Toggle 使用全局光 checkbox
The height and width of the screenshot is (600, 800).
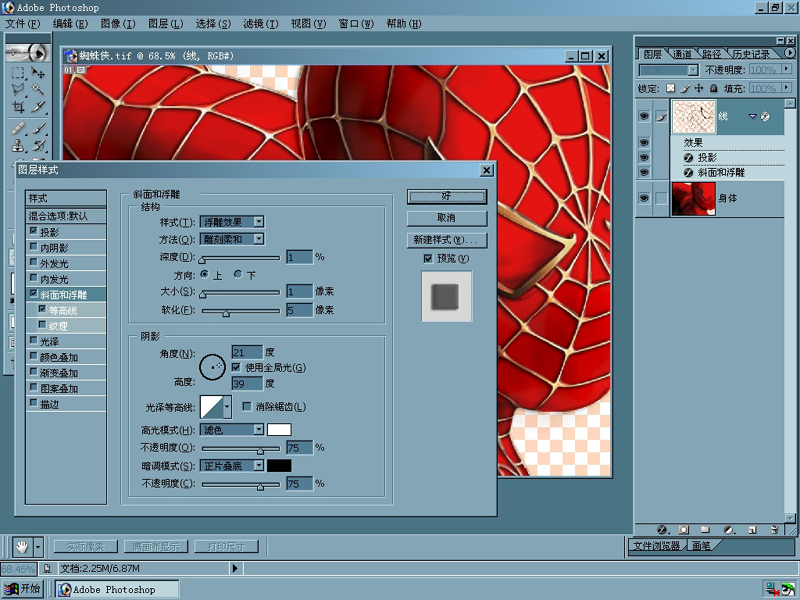[x=236, y=367]
